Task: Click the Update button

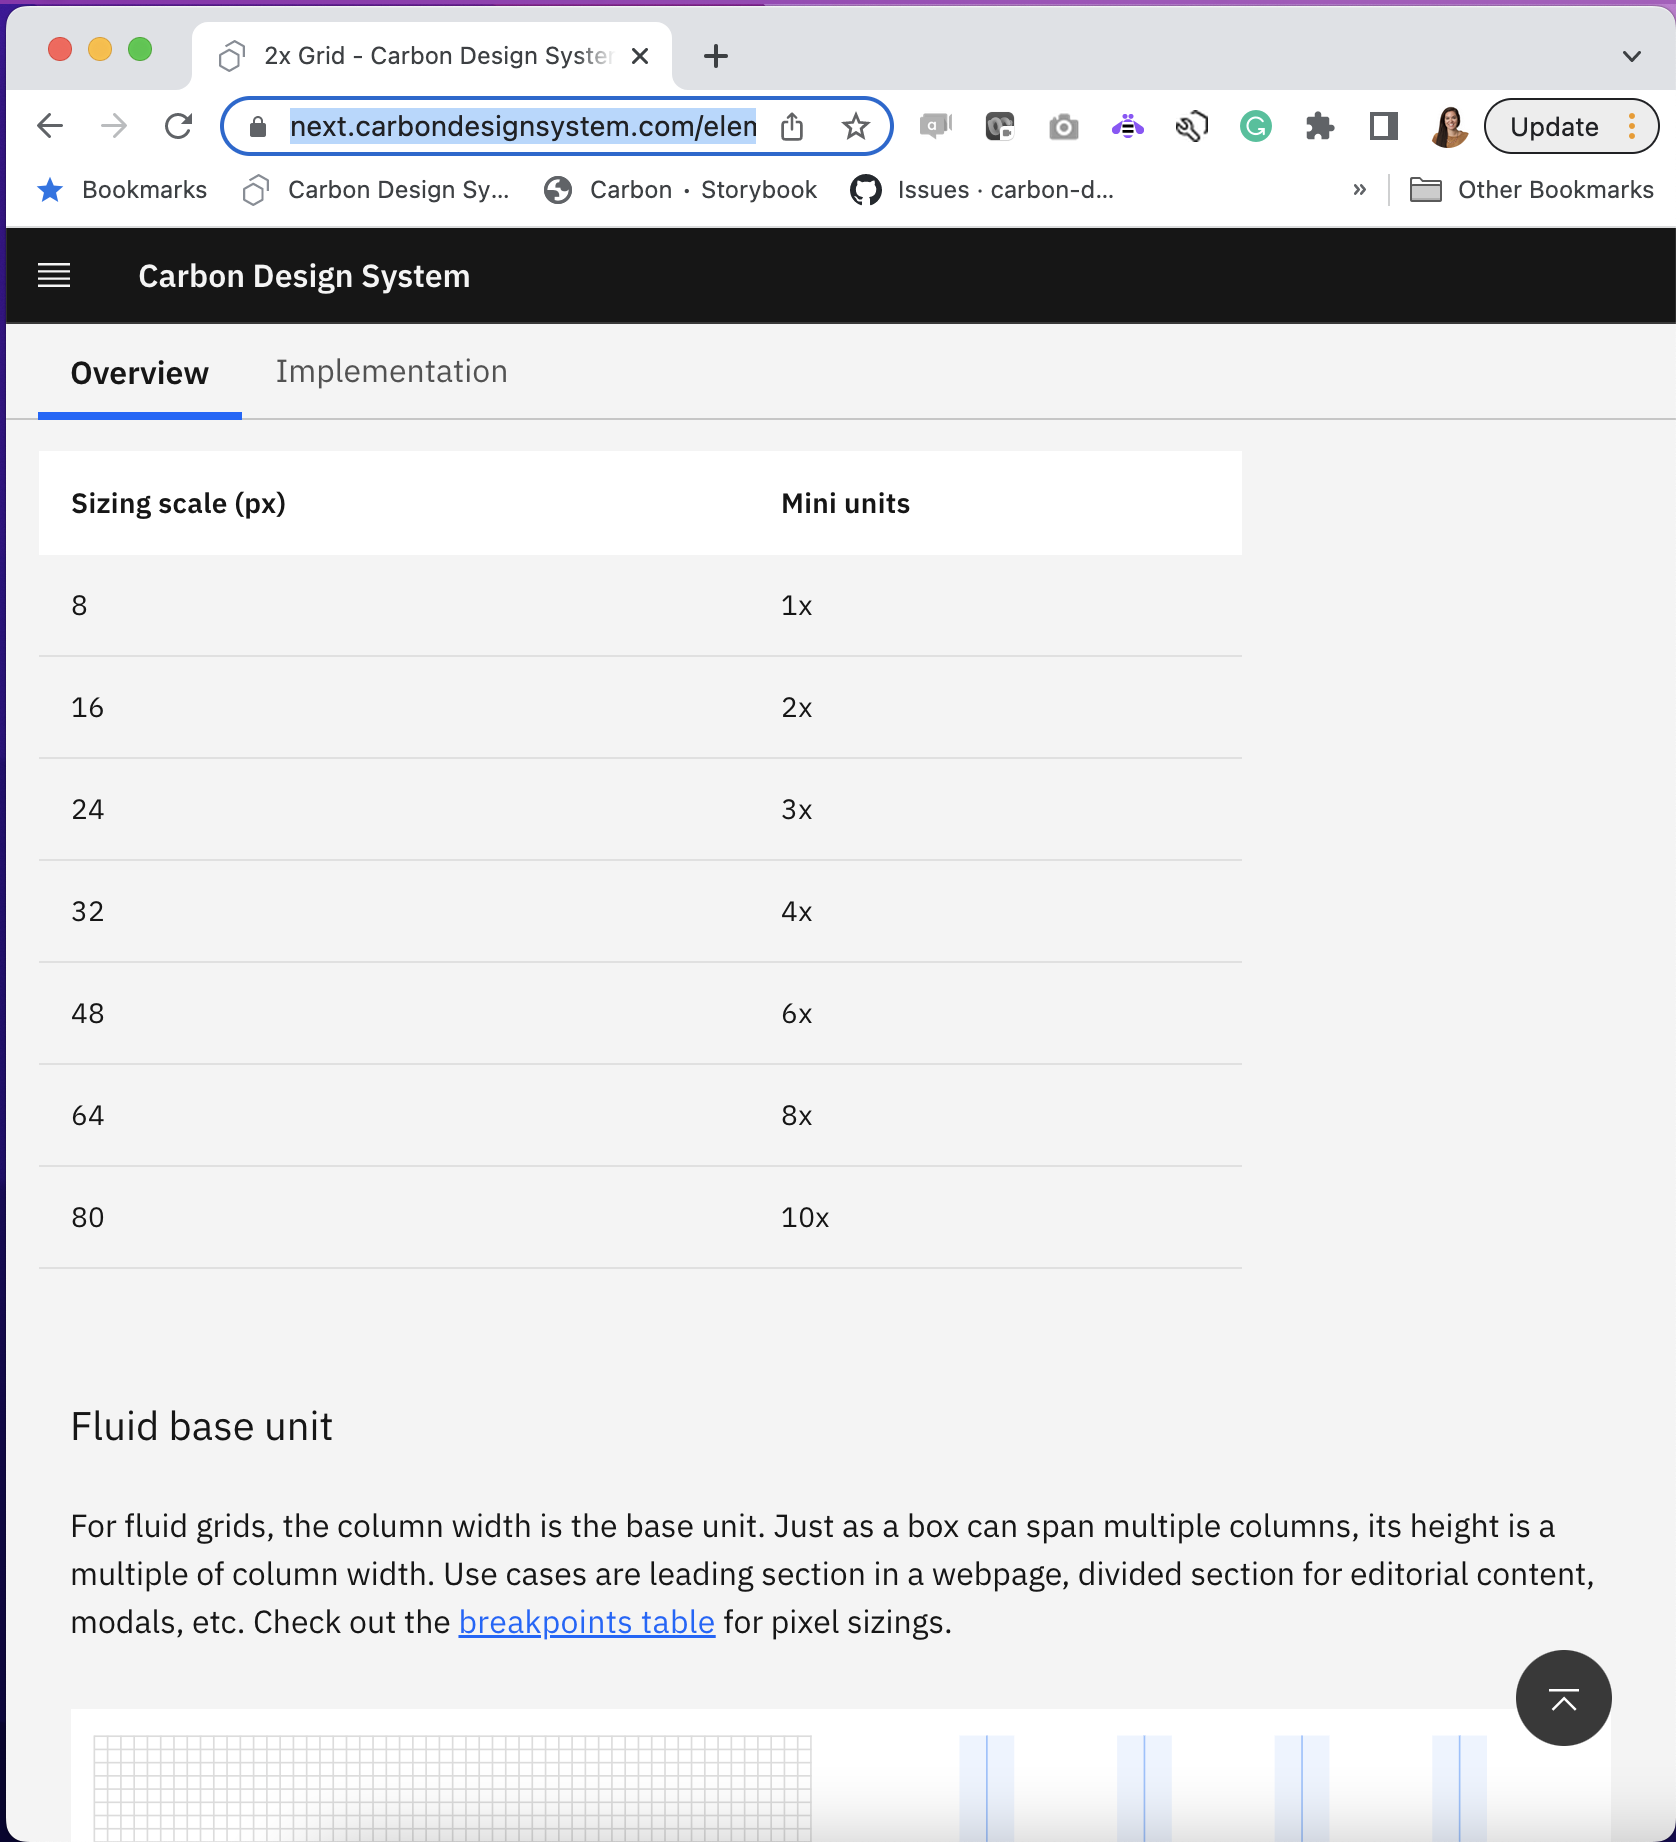Action: [x=1553, y=126]
